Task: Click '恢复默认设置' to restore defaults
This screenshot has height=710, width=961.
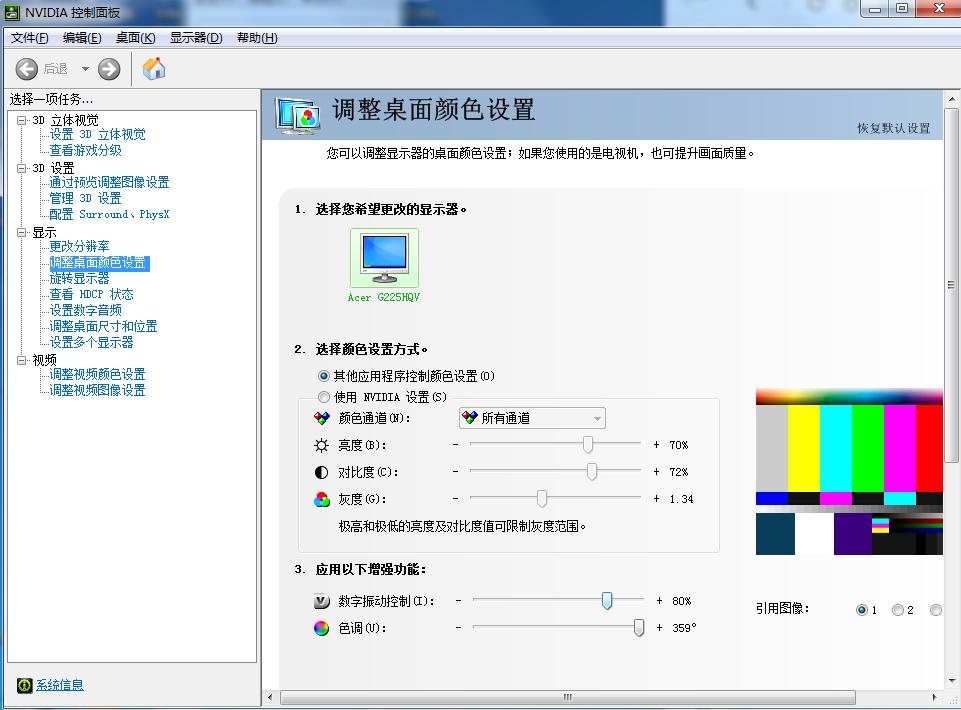Action: (x=893, y=128)
